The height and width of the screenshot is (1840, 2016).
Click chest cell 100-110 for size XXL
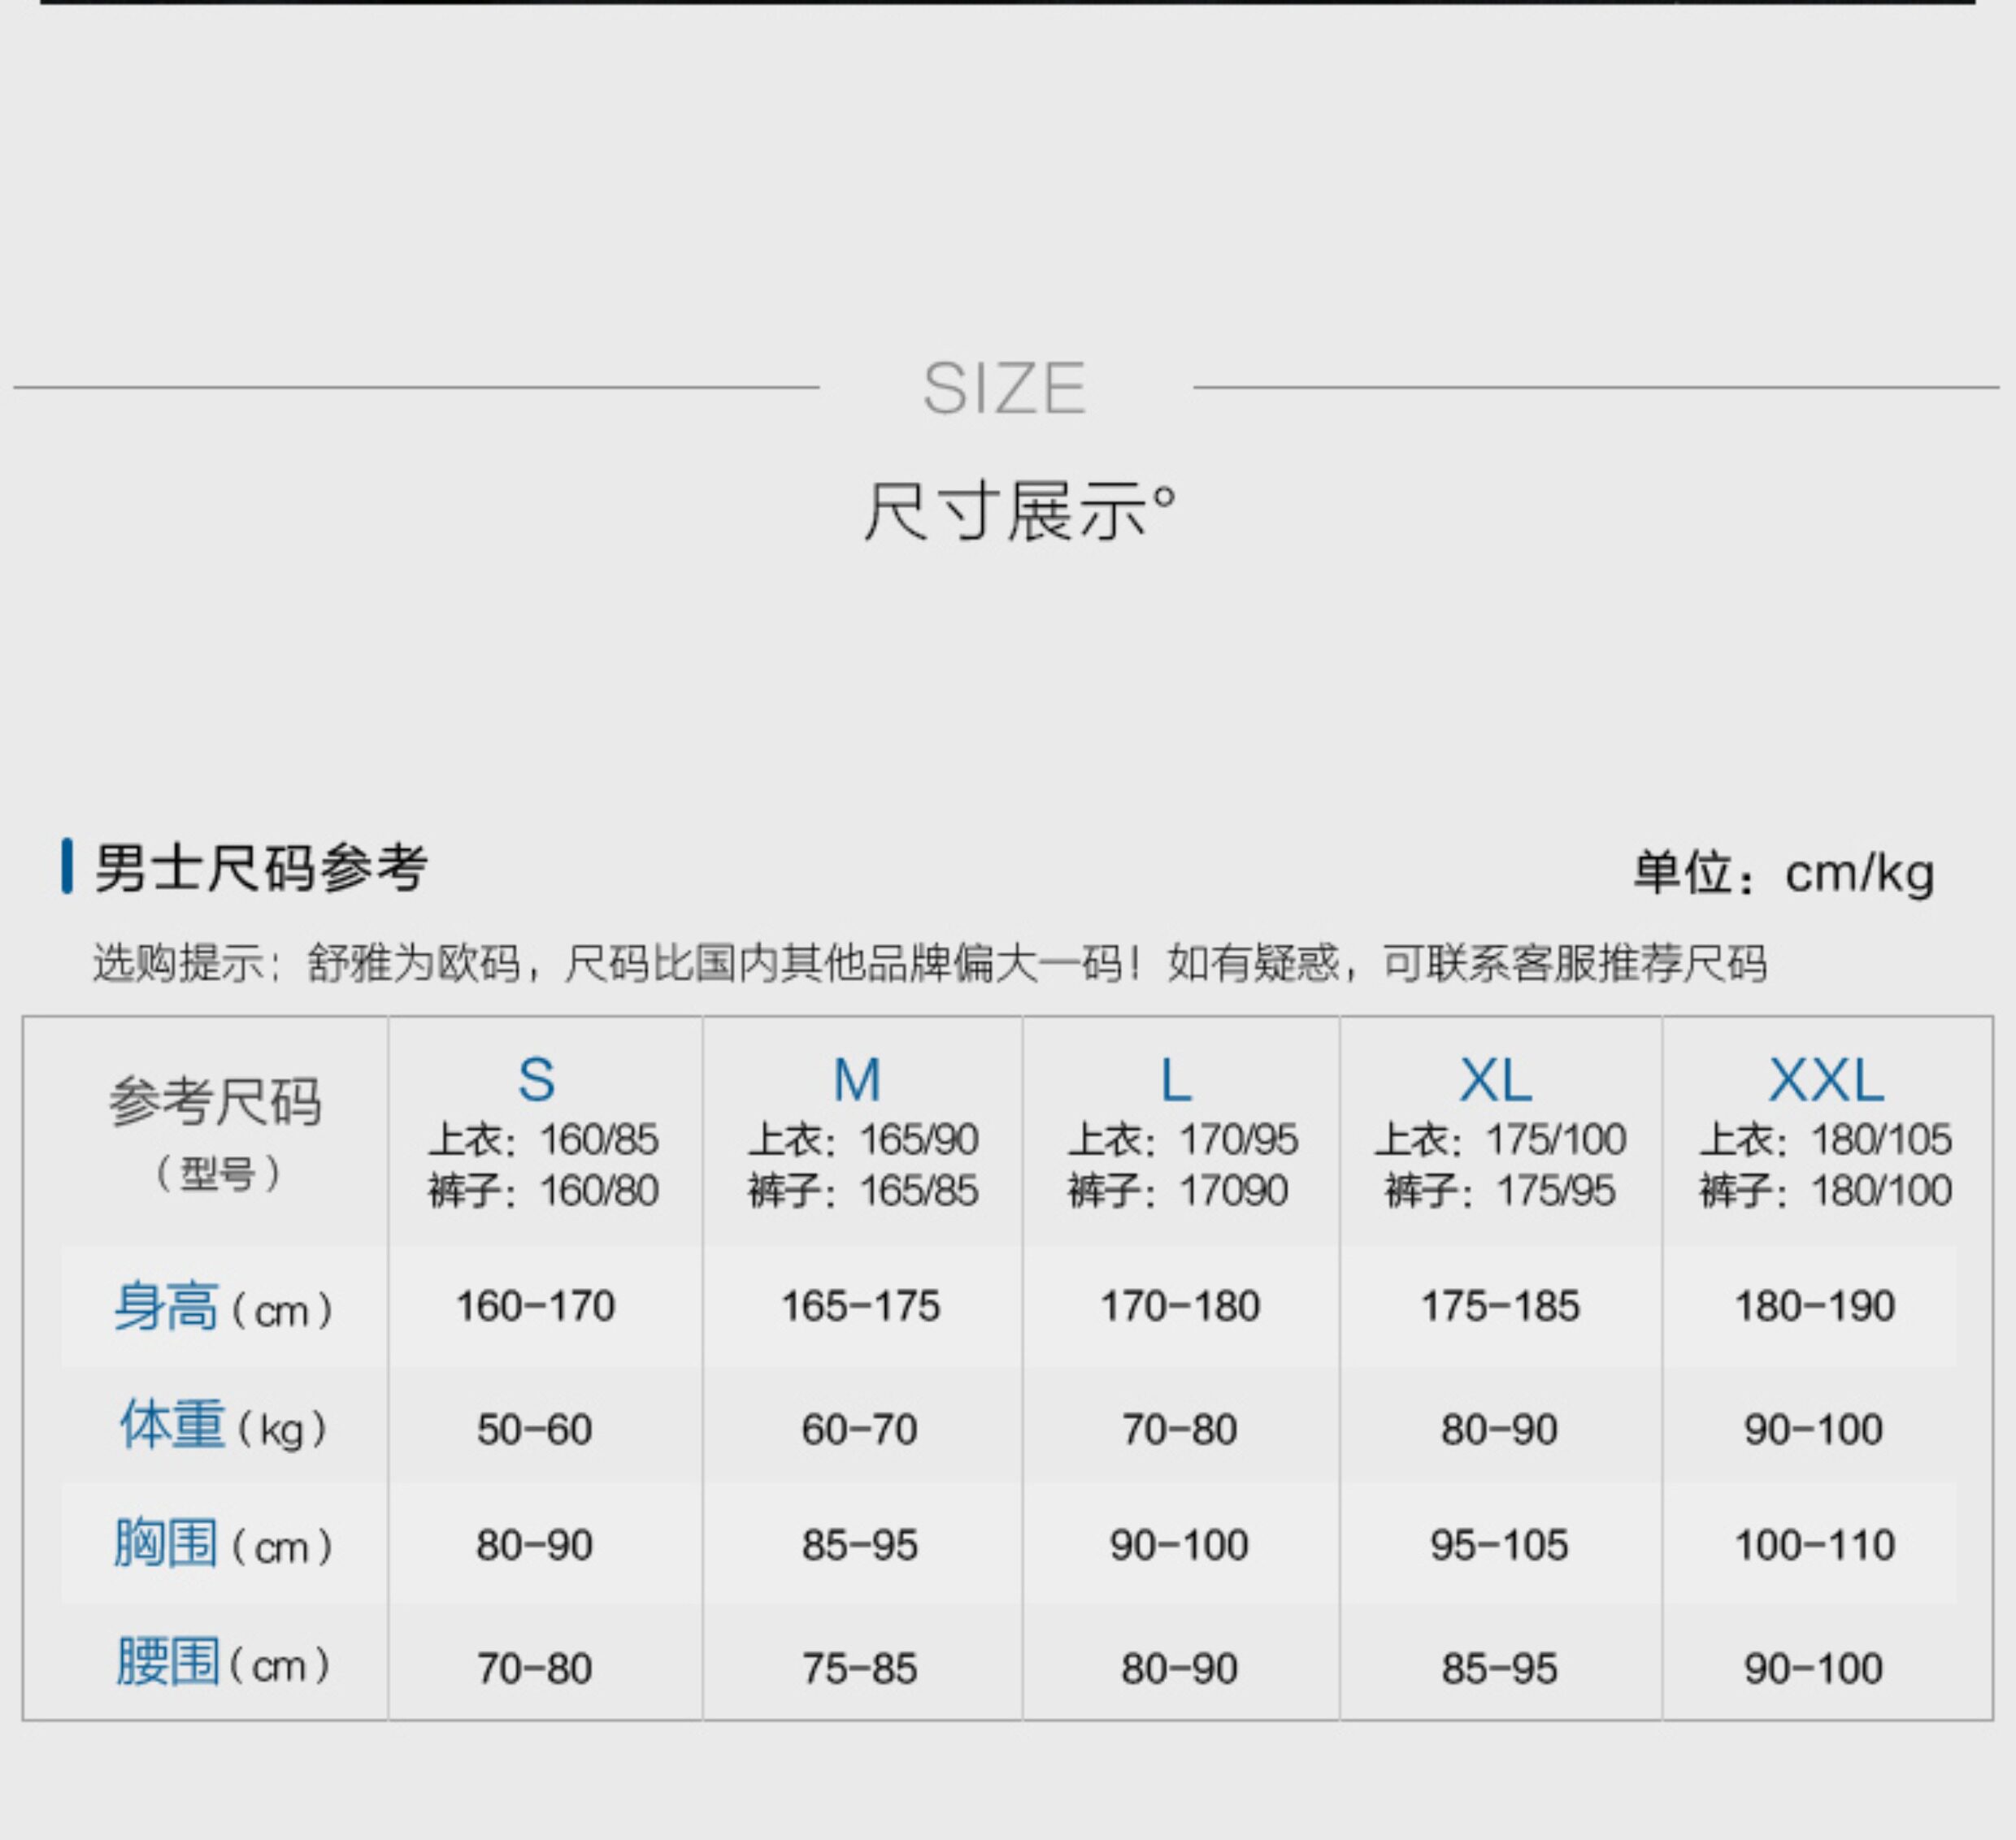pos(1814,1545)
